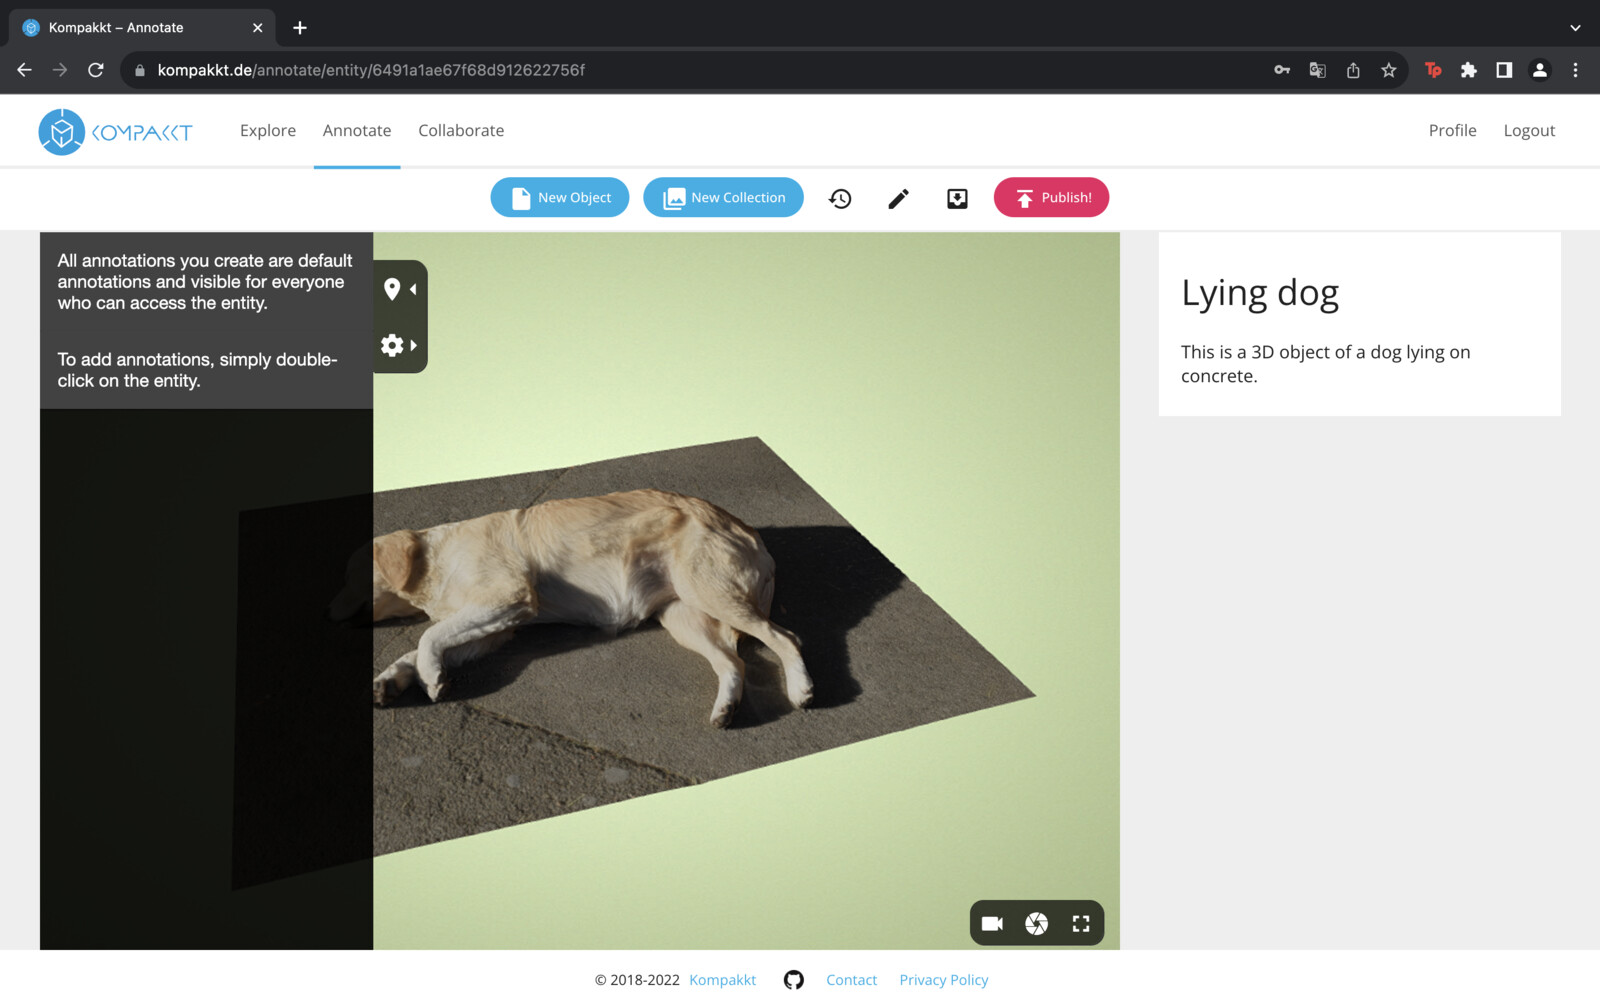
Task: Open the browser profile avatar
Action: [x=1540, y=70]
